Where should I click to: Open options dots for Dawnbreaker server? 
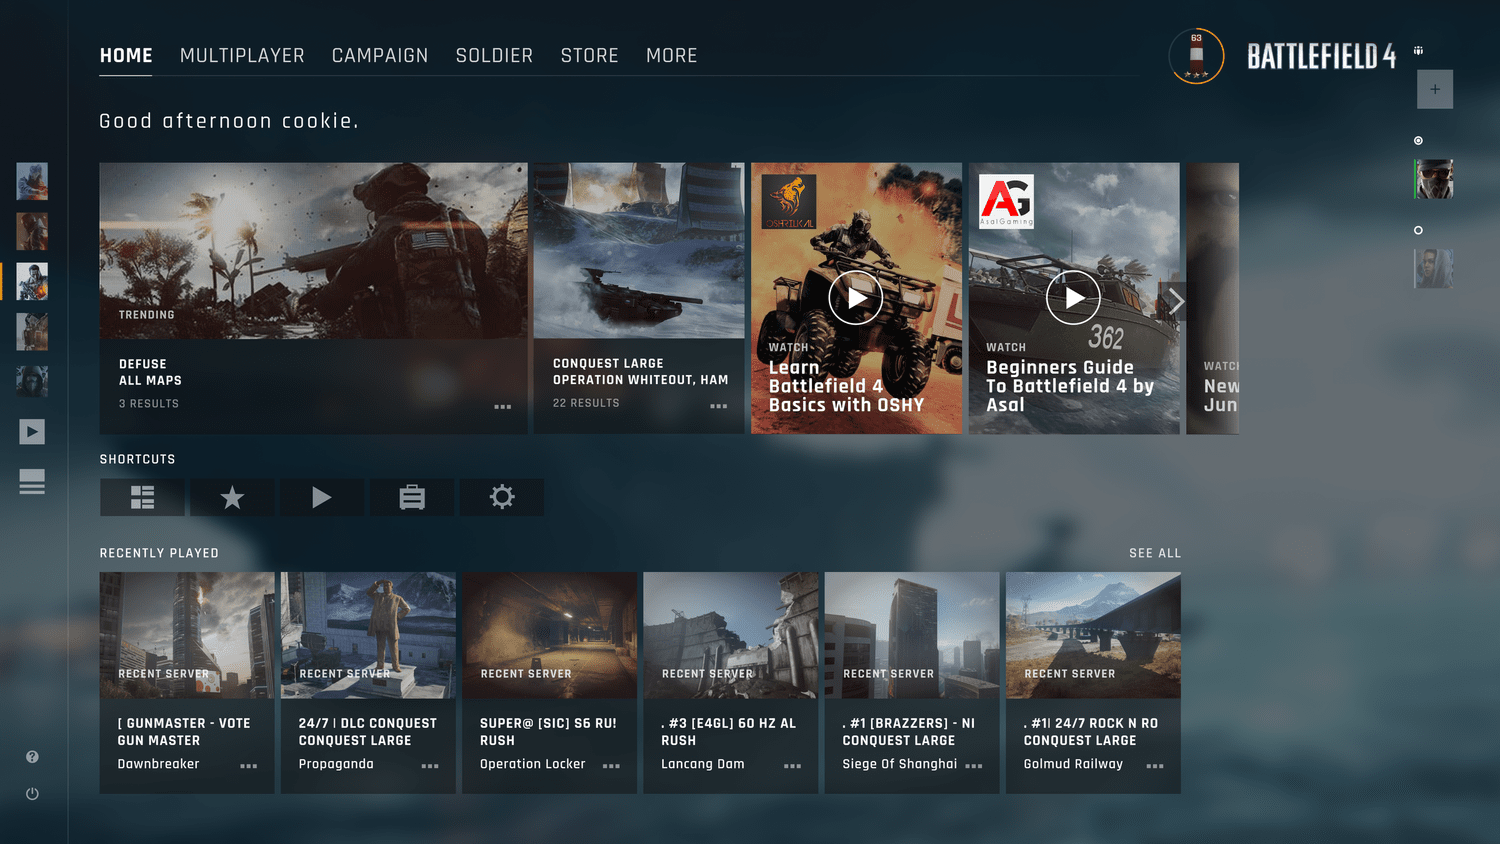pos(249,766)
